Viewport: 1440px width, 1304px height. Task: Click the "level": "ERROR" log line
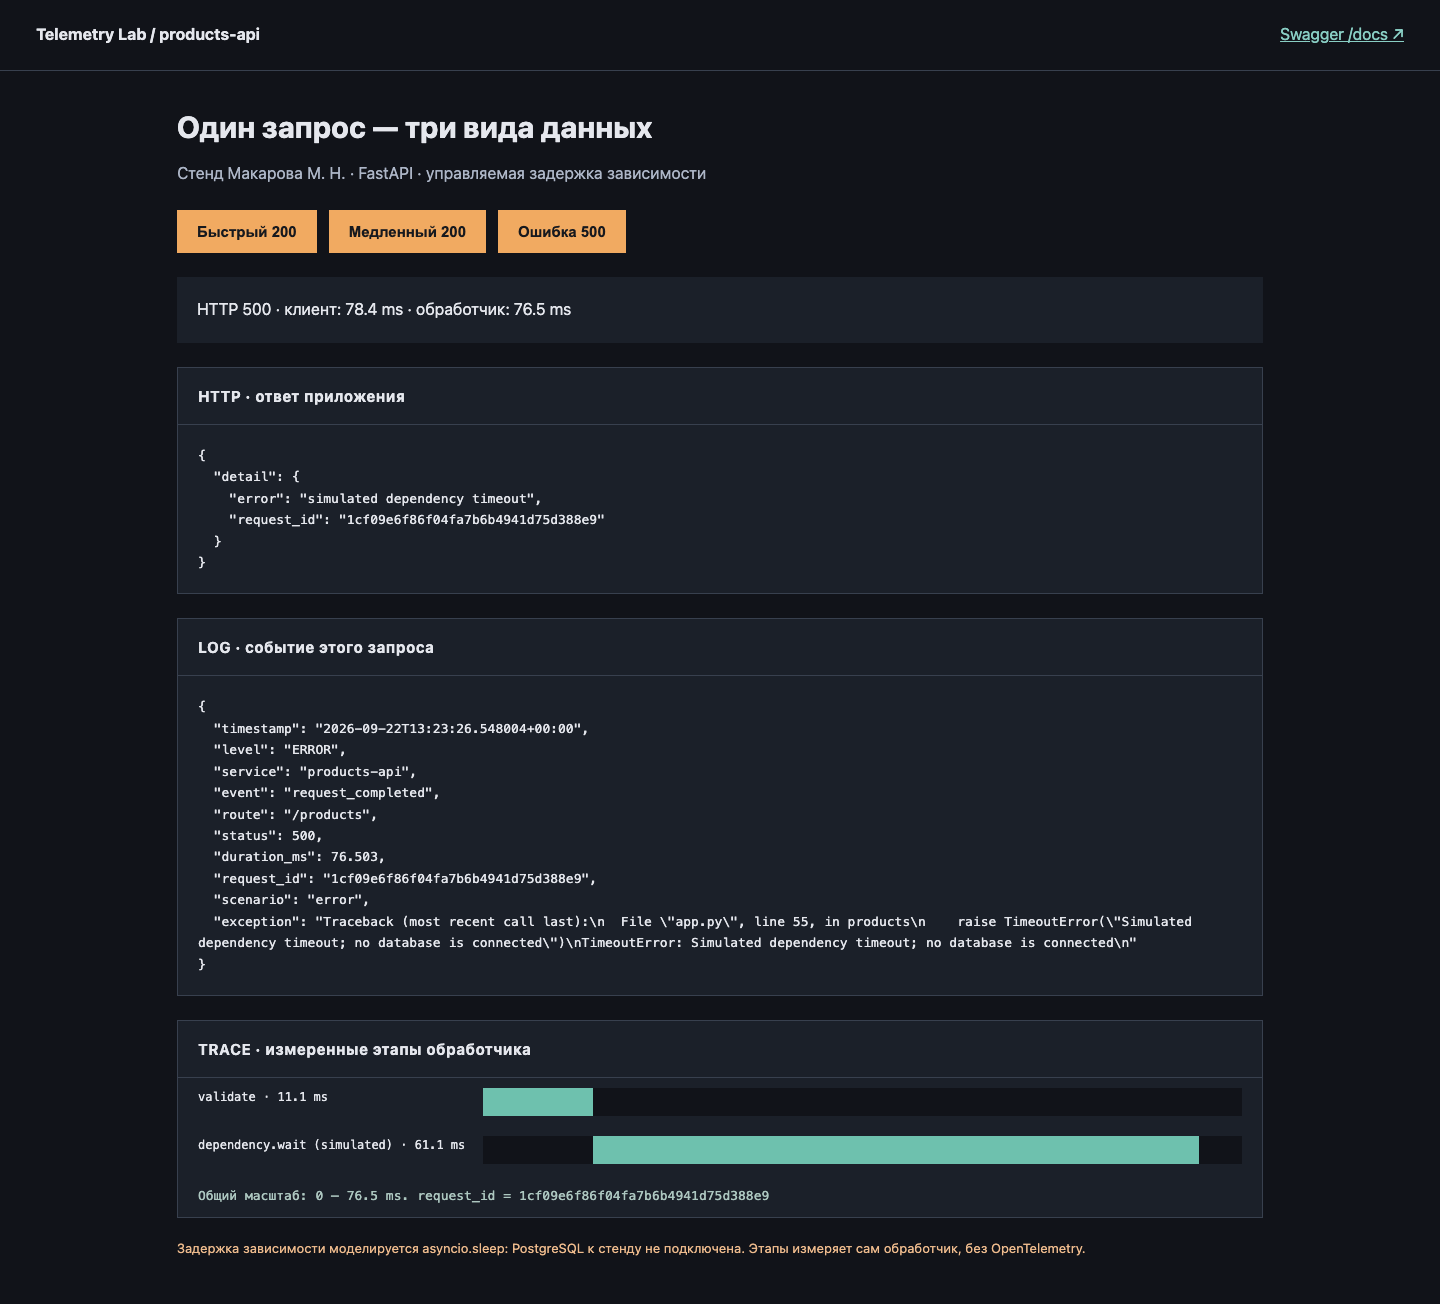click(280, 750)
